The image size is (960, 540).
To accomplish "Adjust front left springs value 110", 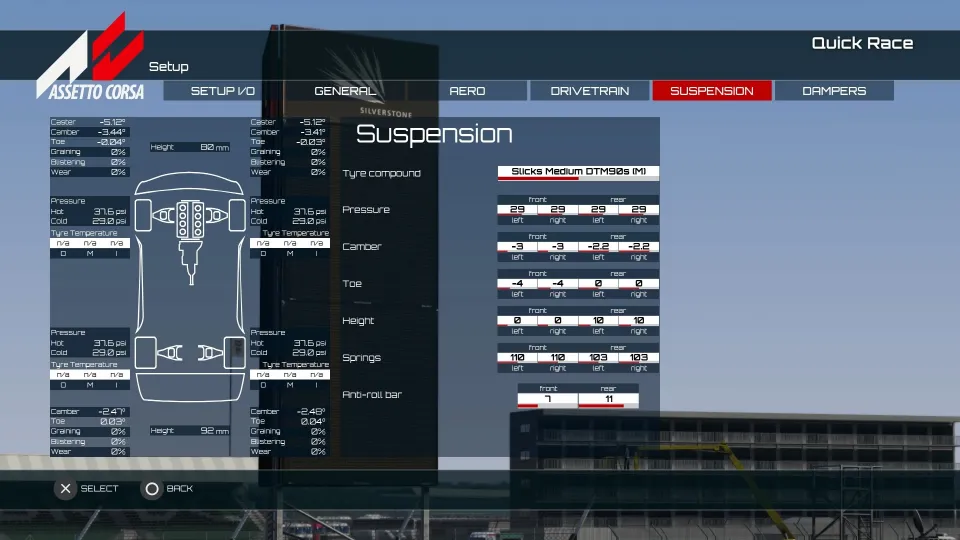I will point(517,358).
